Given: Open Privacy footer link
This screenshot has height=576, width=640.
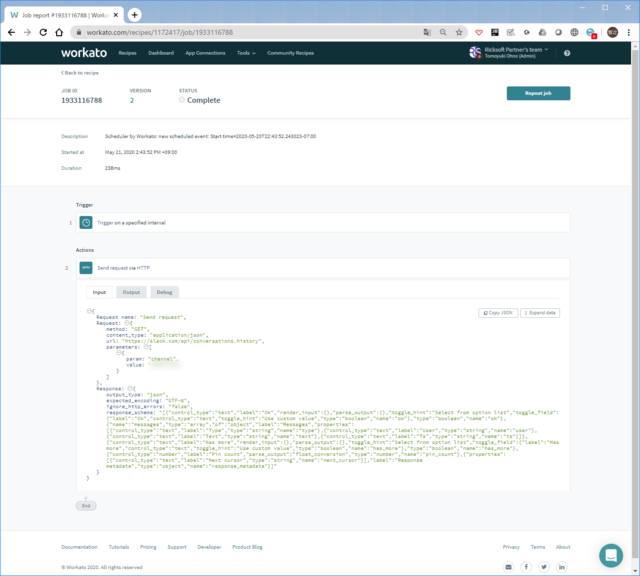Looking at the screenshot, I should click(x=511, y=547).
